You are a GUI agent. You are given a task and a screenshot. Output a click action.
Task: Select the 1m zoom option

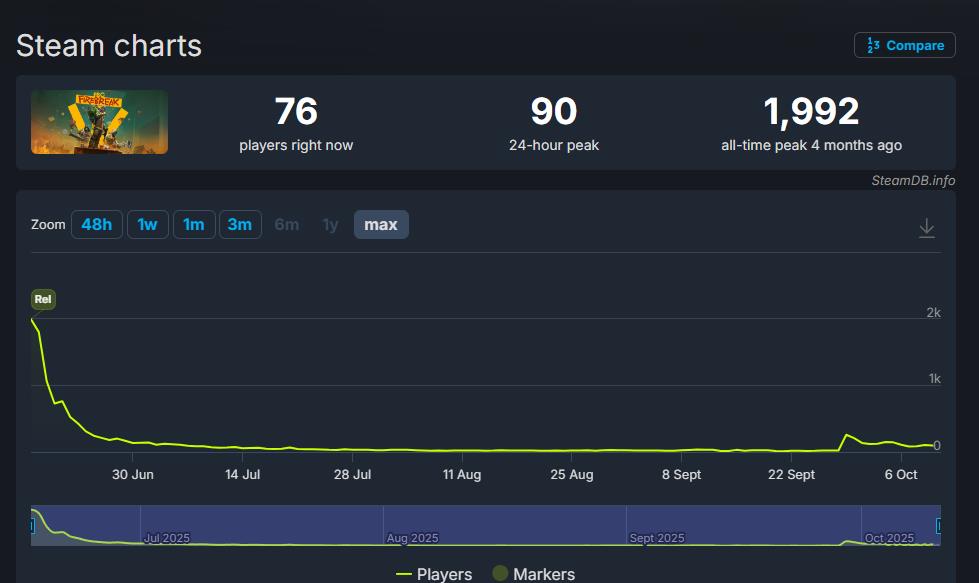click(194, 225)
